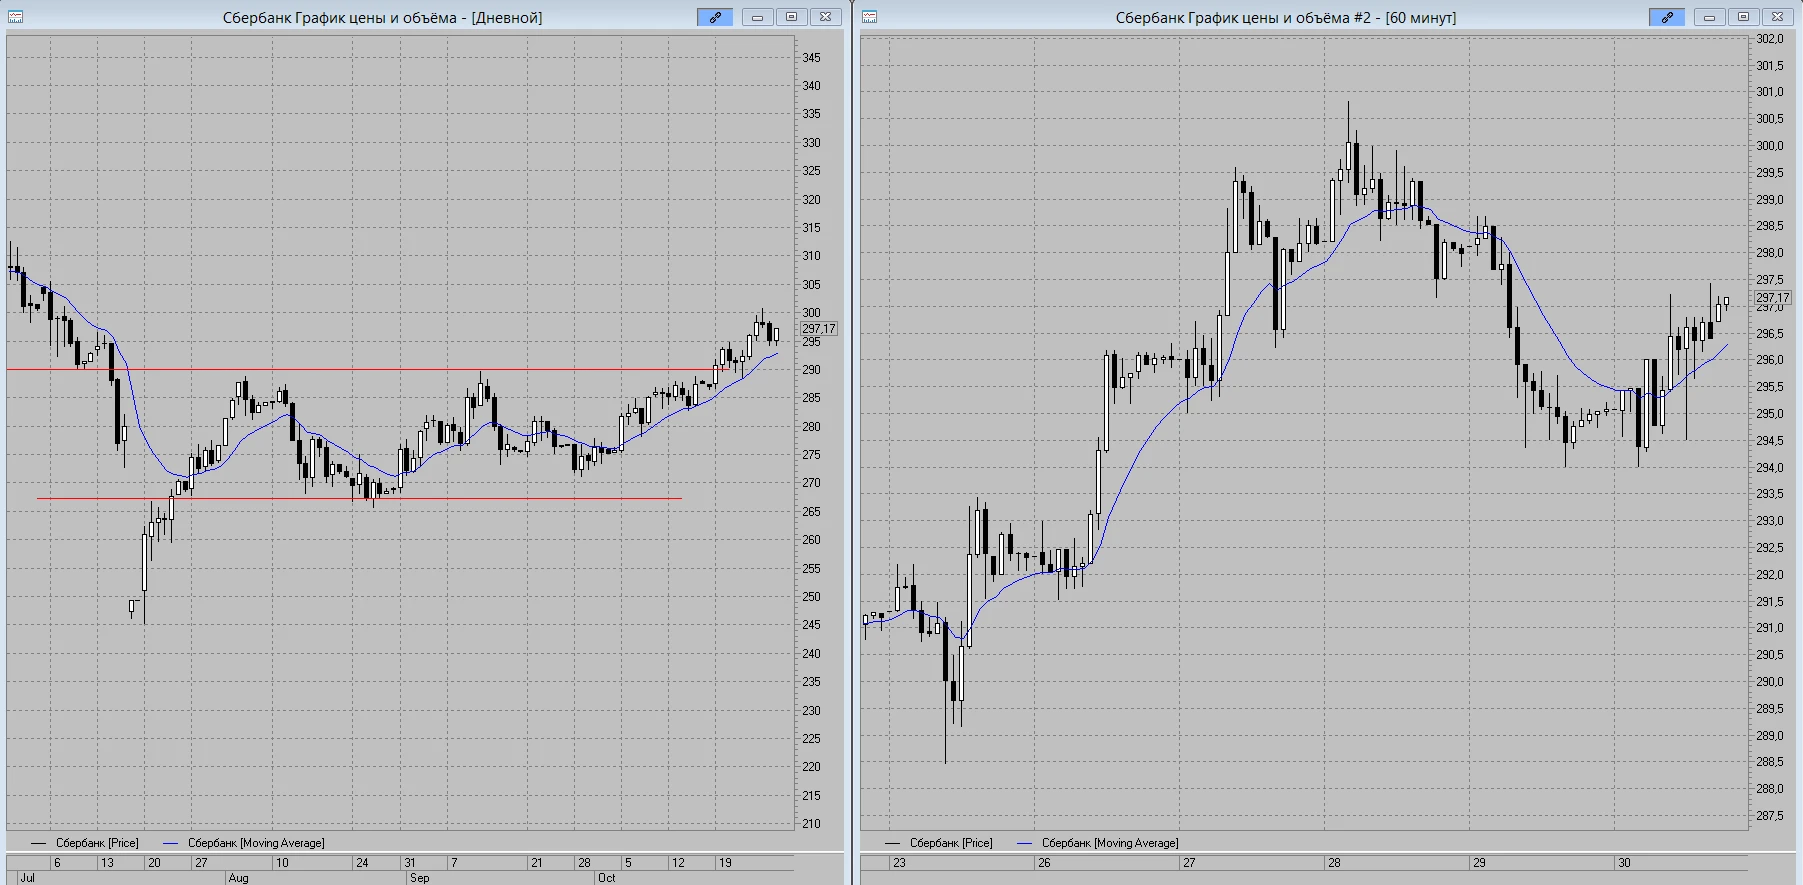Toggle the link pin button in the 60-minute chart window
Screen dimensions: 1803x885
[1667, 17]
